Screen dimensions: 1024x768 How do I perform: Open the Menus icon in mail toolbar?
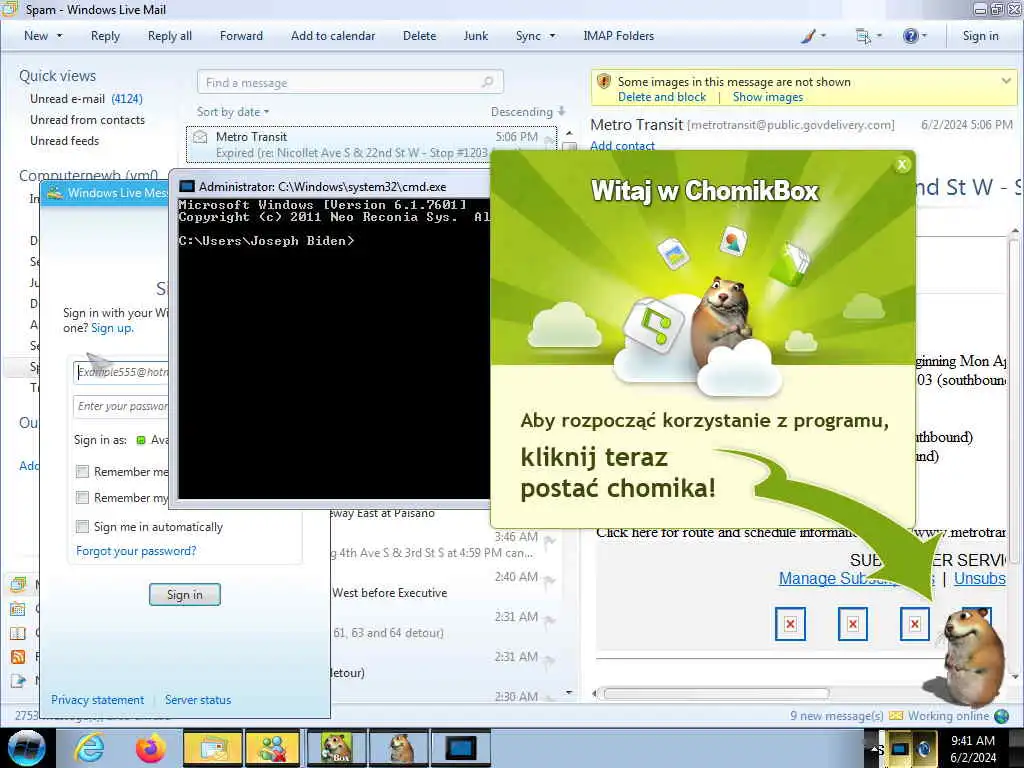[x=863, y=36]
